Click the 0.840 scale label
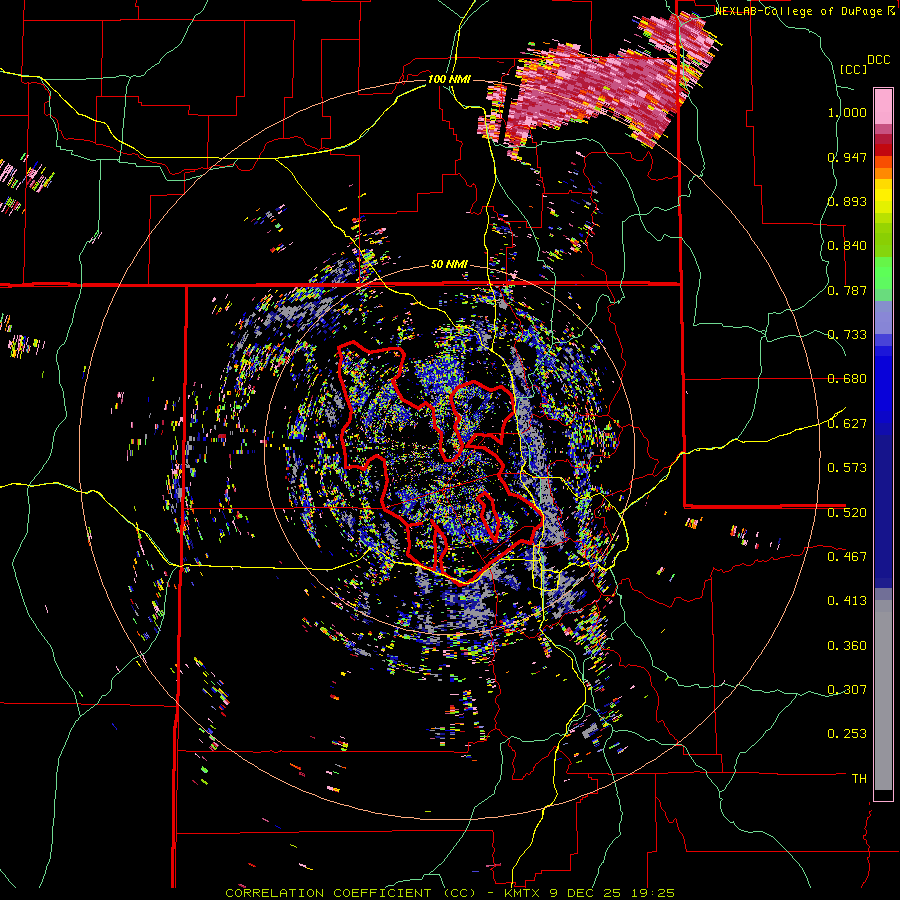 (x=847, y=246)
